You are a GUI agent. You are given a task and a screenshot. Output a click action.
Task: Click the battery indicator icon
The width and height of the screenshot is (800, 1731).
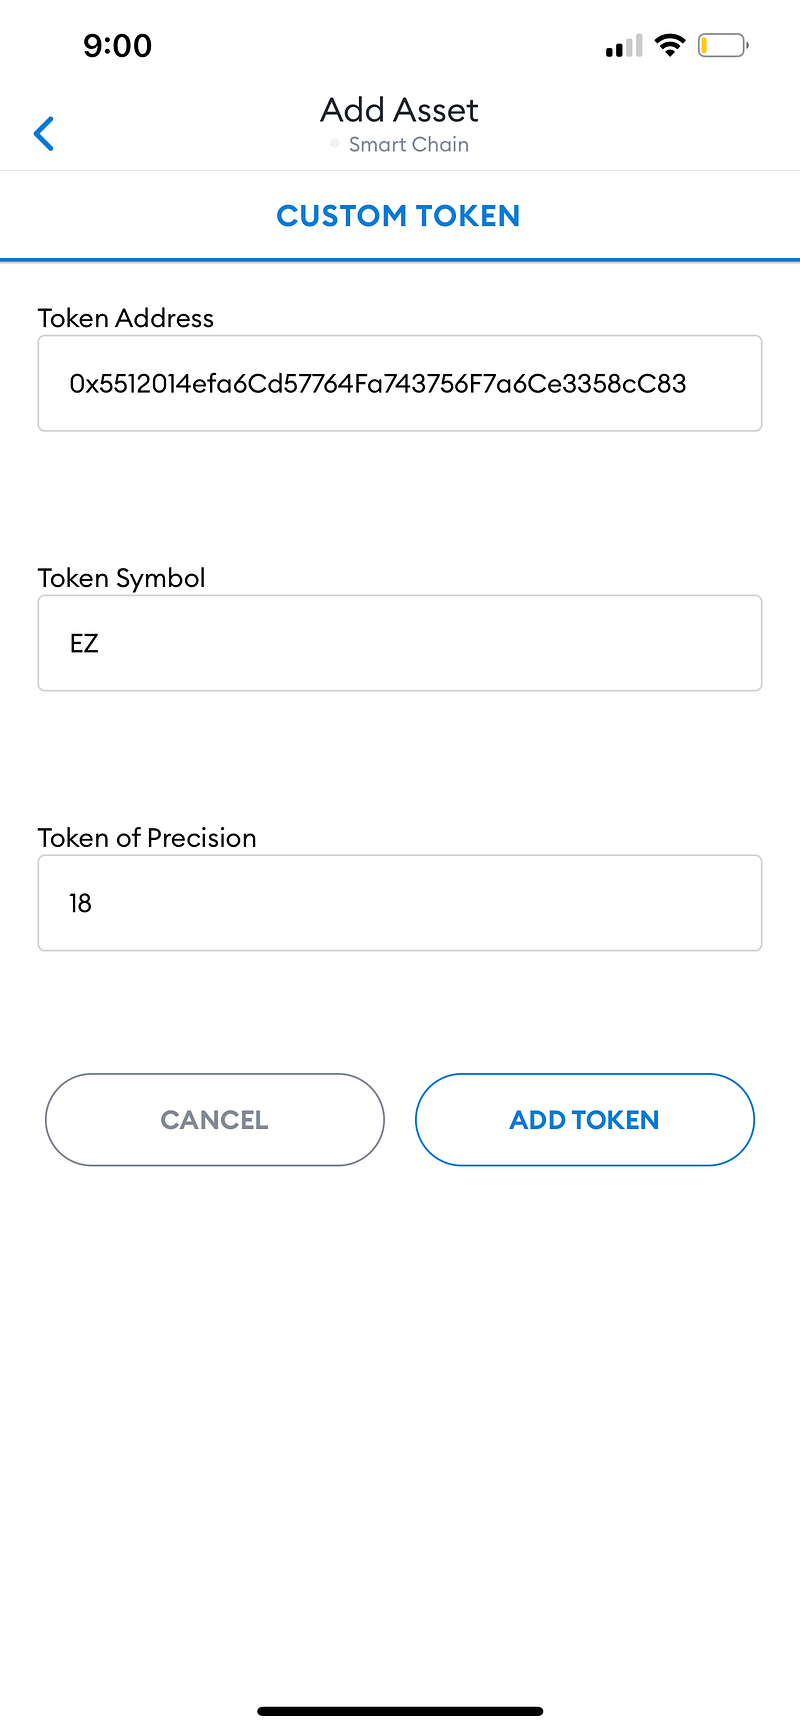722,46
